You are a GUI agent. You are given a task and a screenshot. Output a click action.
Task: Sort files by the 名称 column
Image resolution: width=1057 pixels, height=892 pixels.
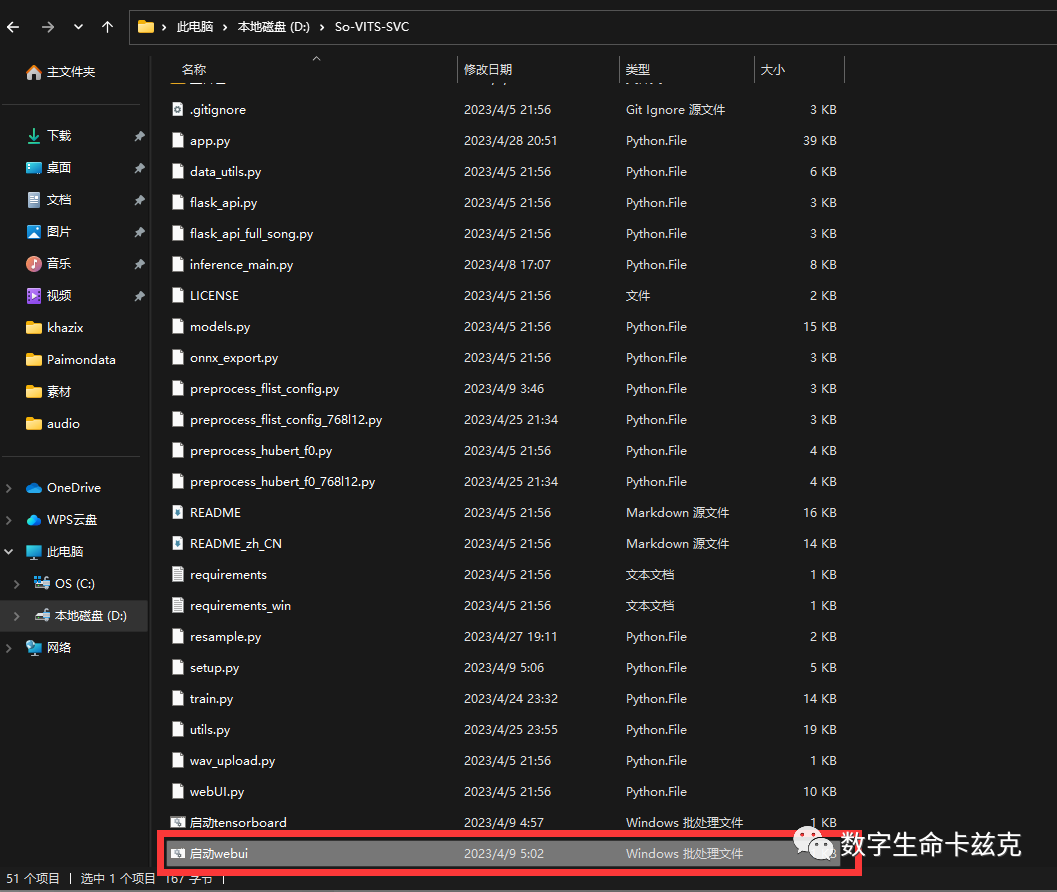(193, 69)
